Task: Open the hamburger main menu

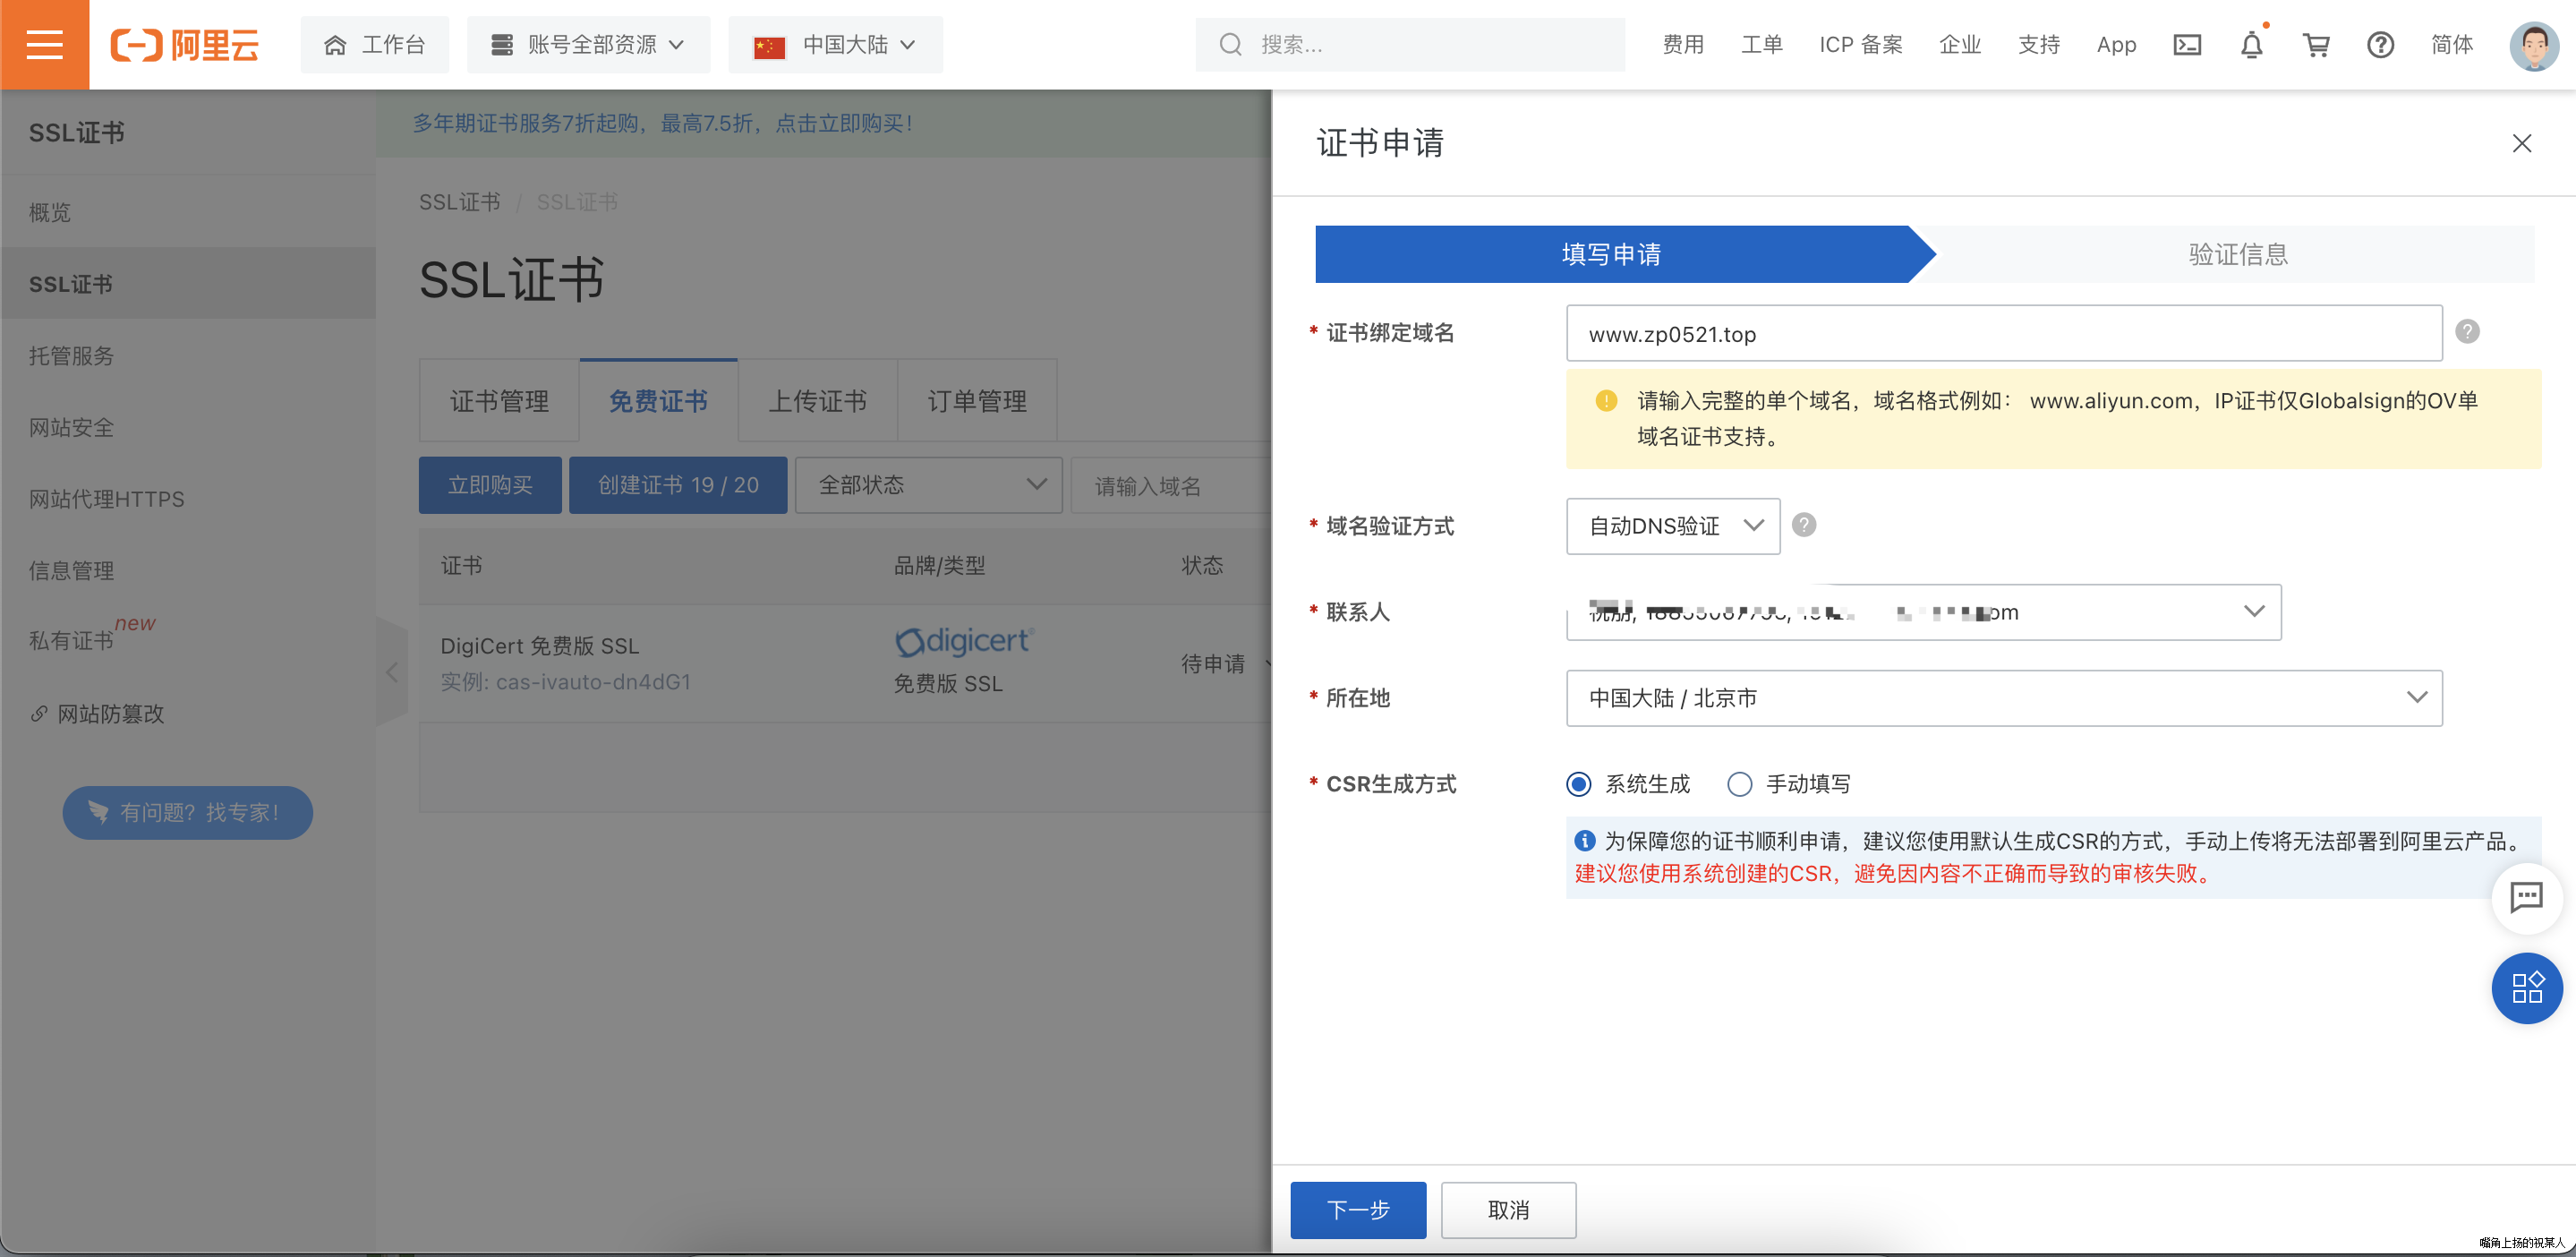Action: (x=44, y=44)
